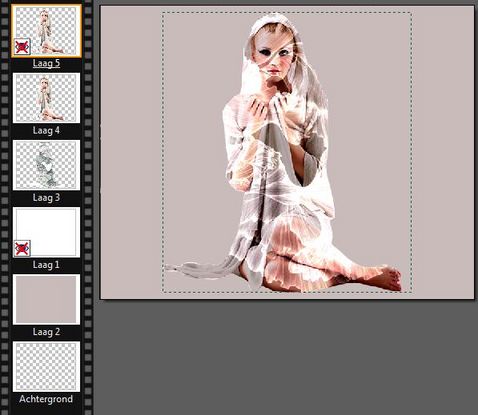478x415 pixels.
Task: Show the hidden Laag 5 via crossed-eye icon
Action: point(22,47)
